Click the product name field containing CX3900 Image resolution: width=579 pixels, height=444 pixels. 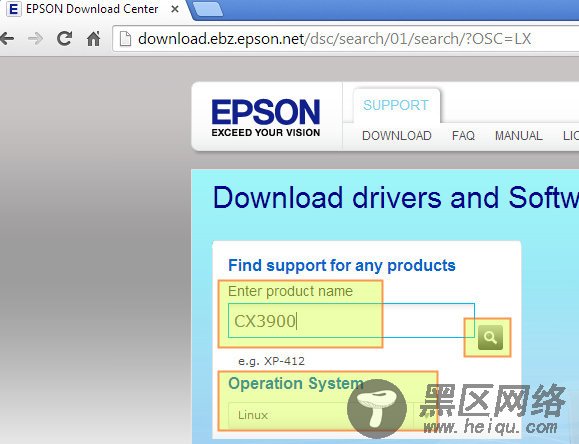351,321
